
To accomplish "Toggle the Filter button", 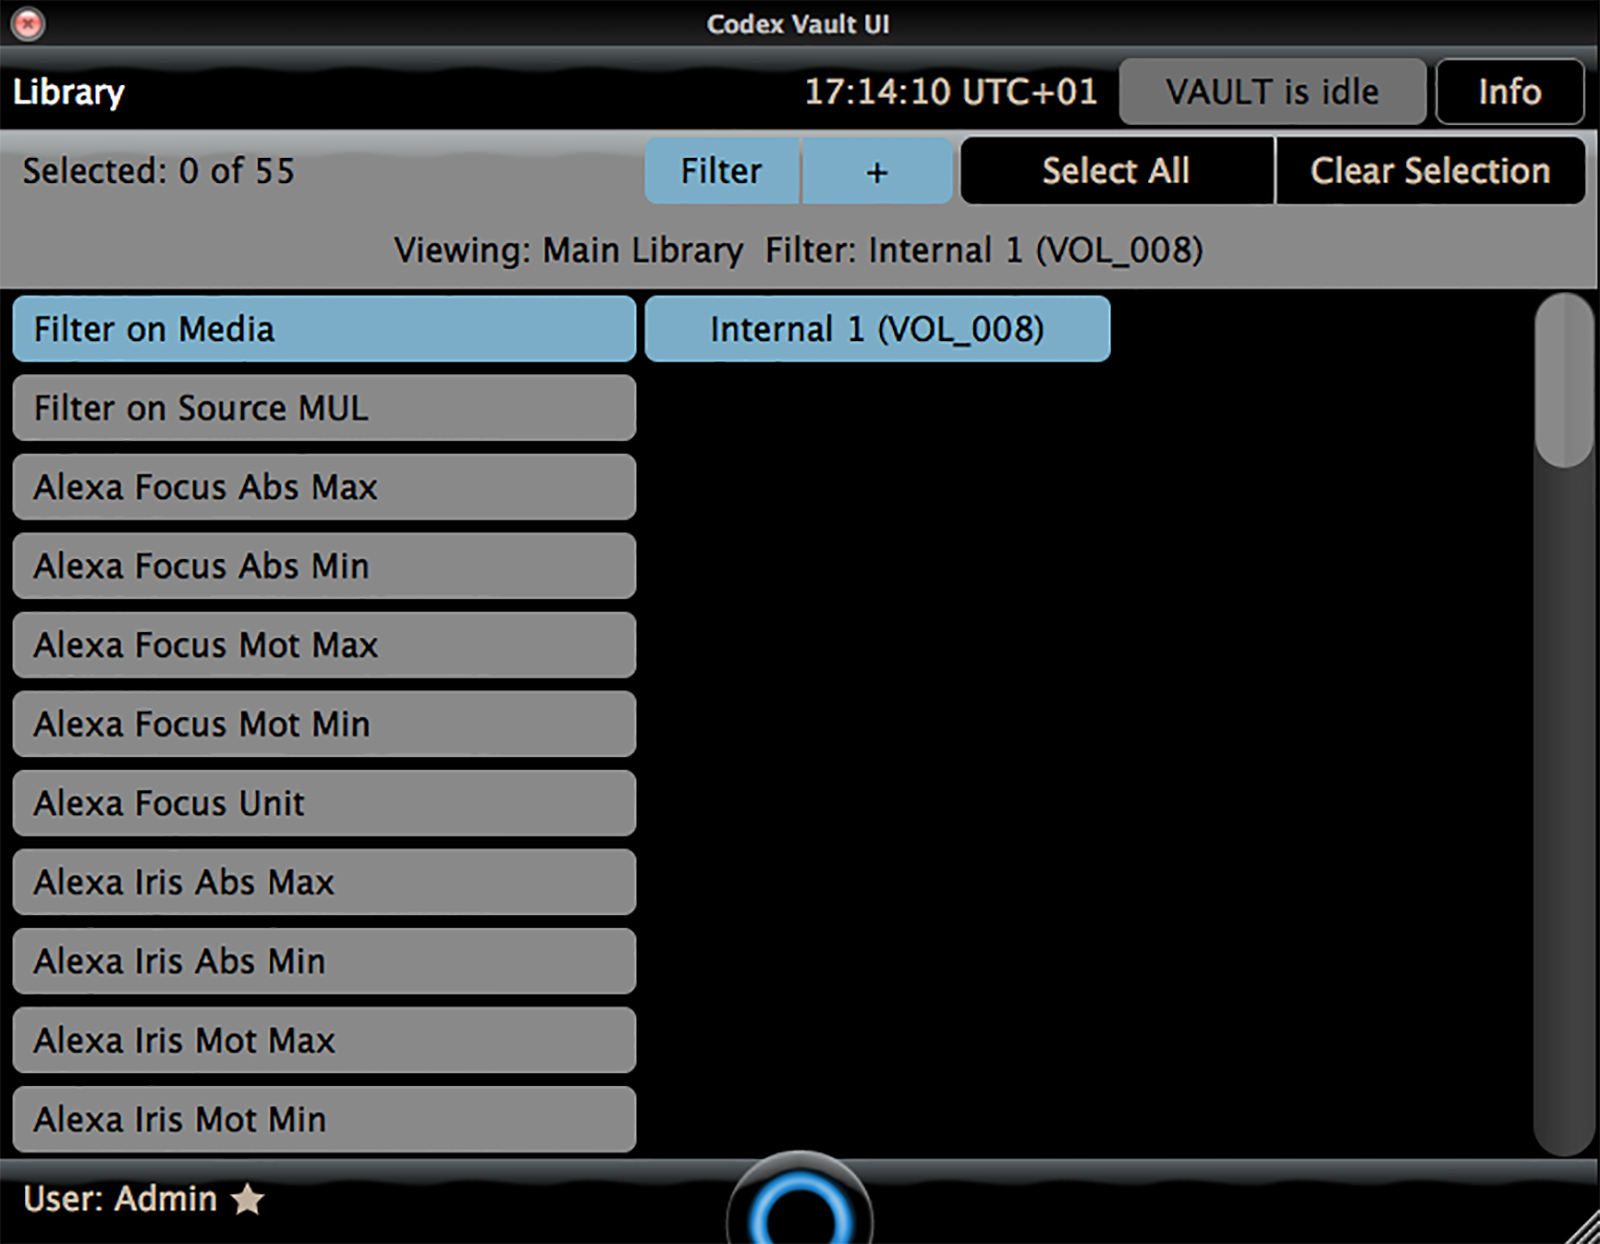I will pos(721,171).
